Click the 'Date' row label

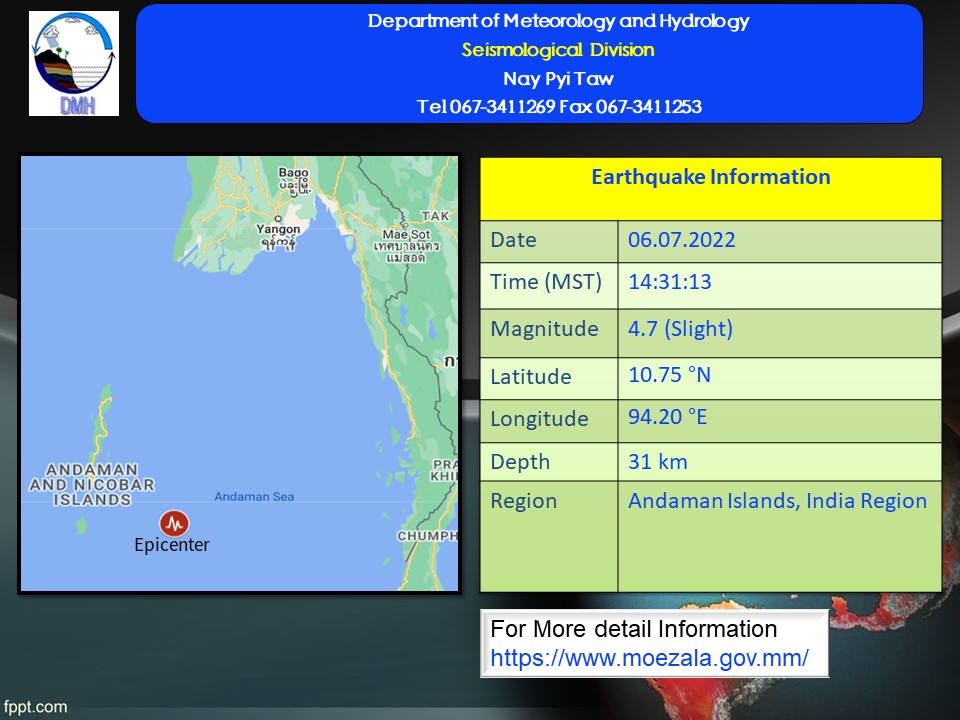513,240
